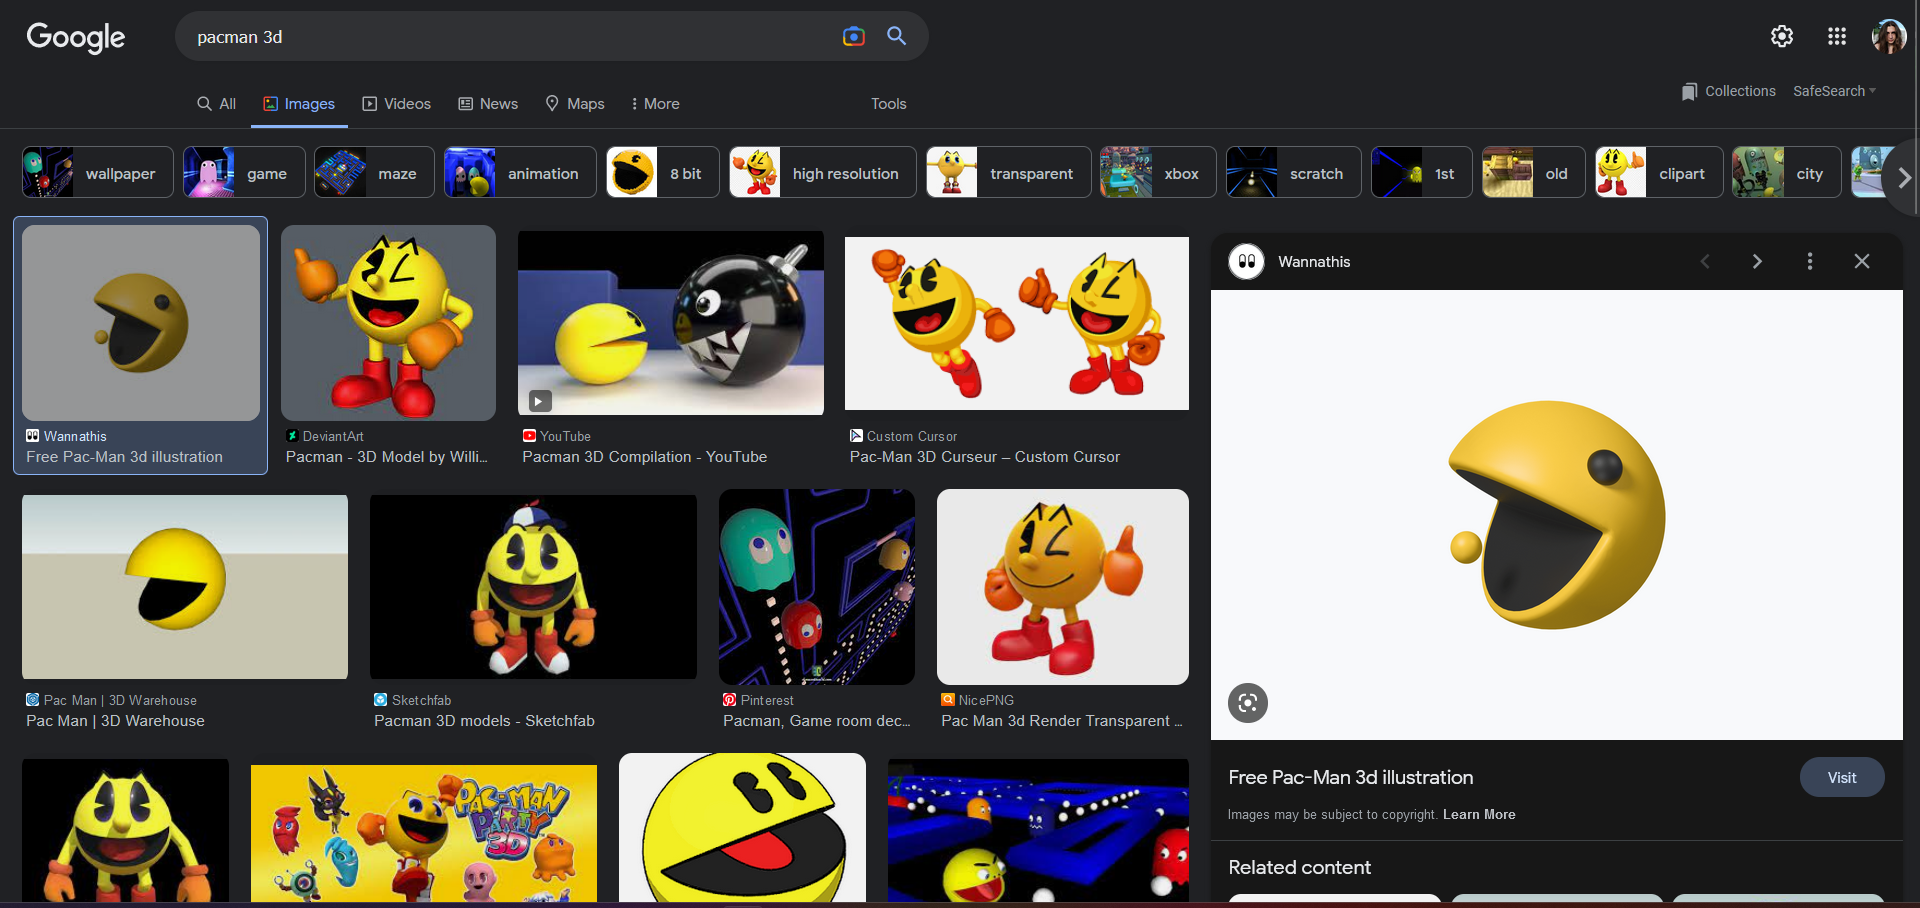
Task: Click the Wannathis site favicon in preview
Action: pyautogui.click(x=1247, y=262)
